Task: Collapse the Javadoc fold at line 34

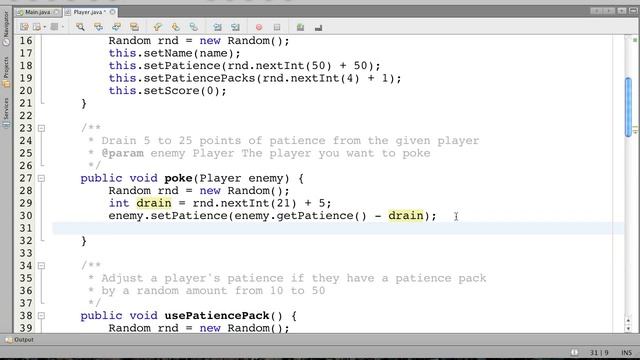Action: click(x=41, y=266)
